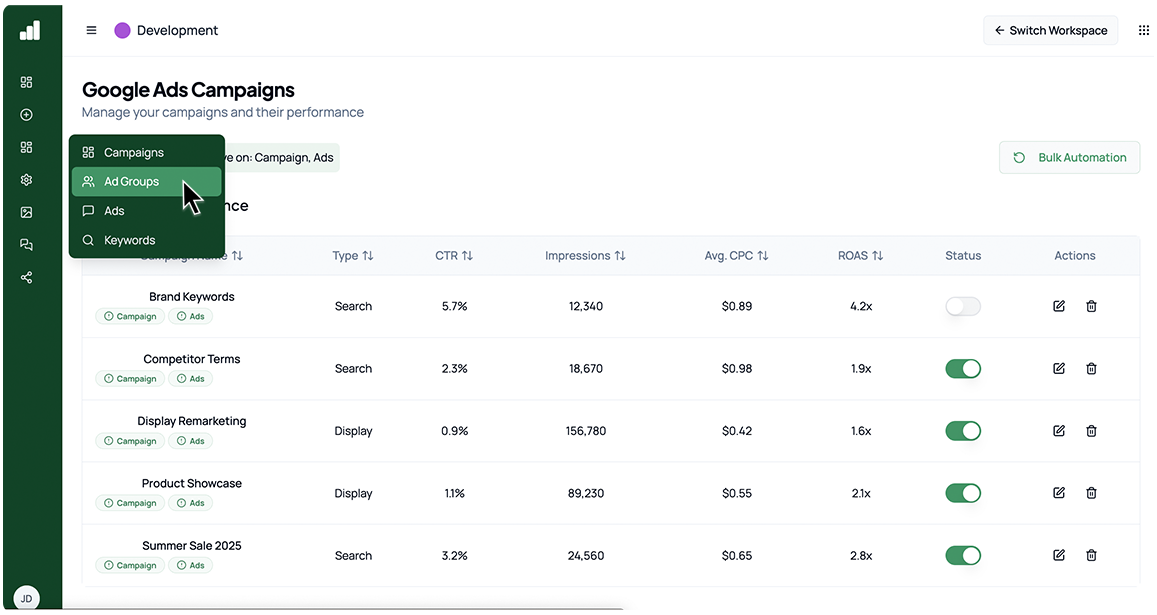The height and width of the screenshot is (615, 1157).
Task: Select the 4.2x ROAS value
Action: pos(861,306)
